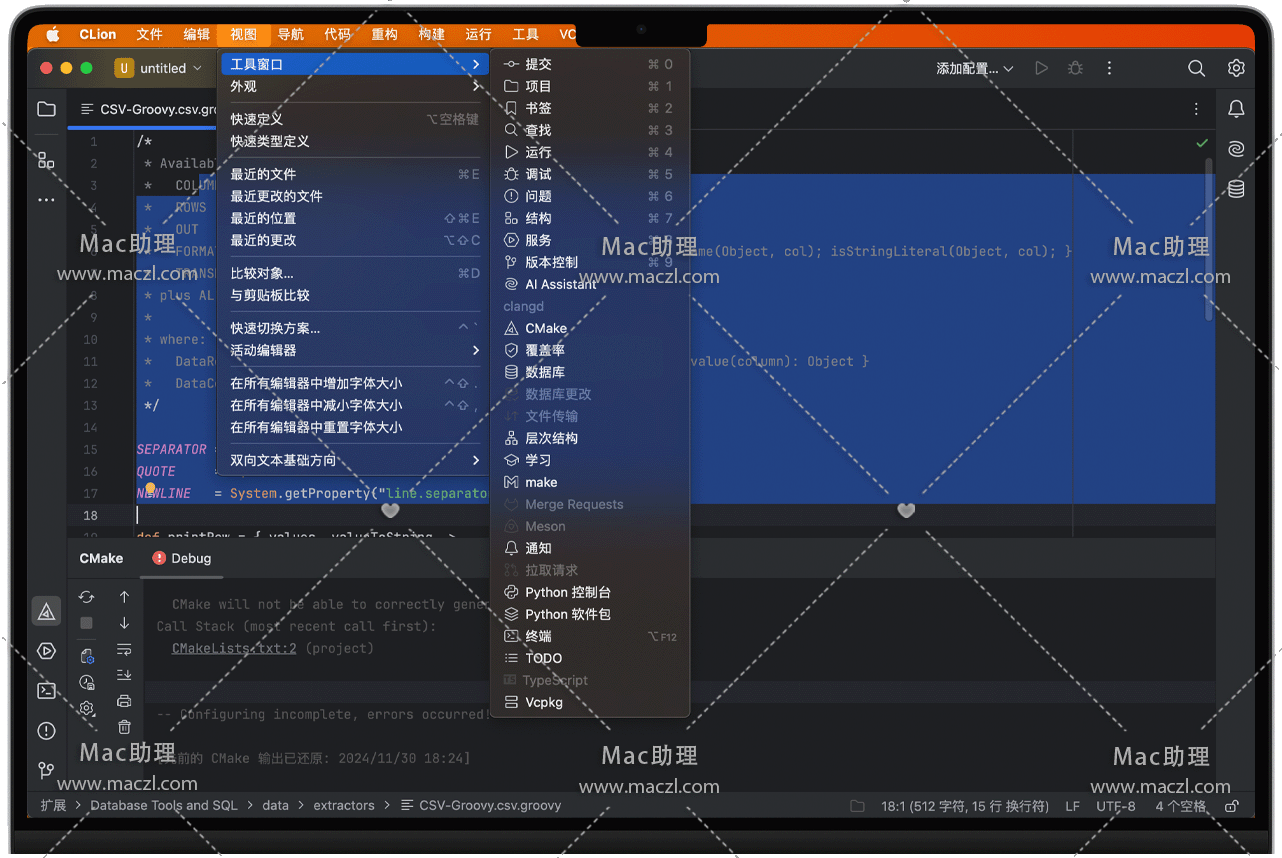Open the CMake tool window from sidebar
Viewport: 1282px width, 858px height.
point(46,611)
